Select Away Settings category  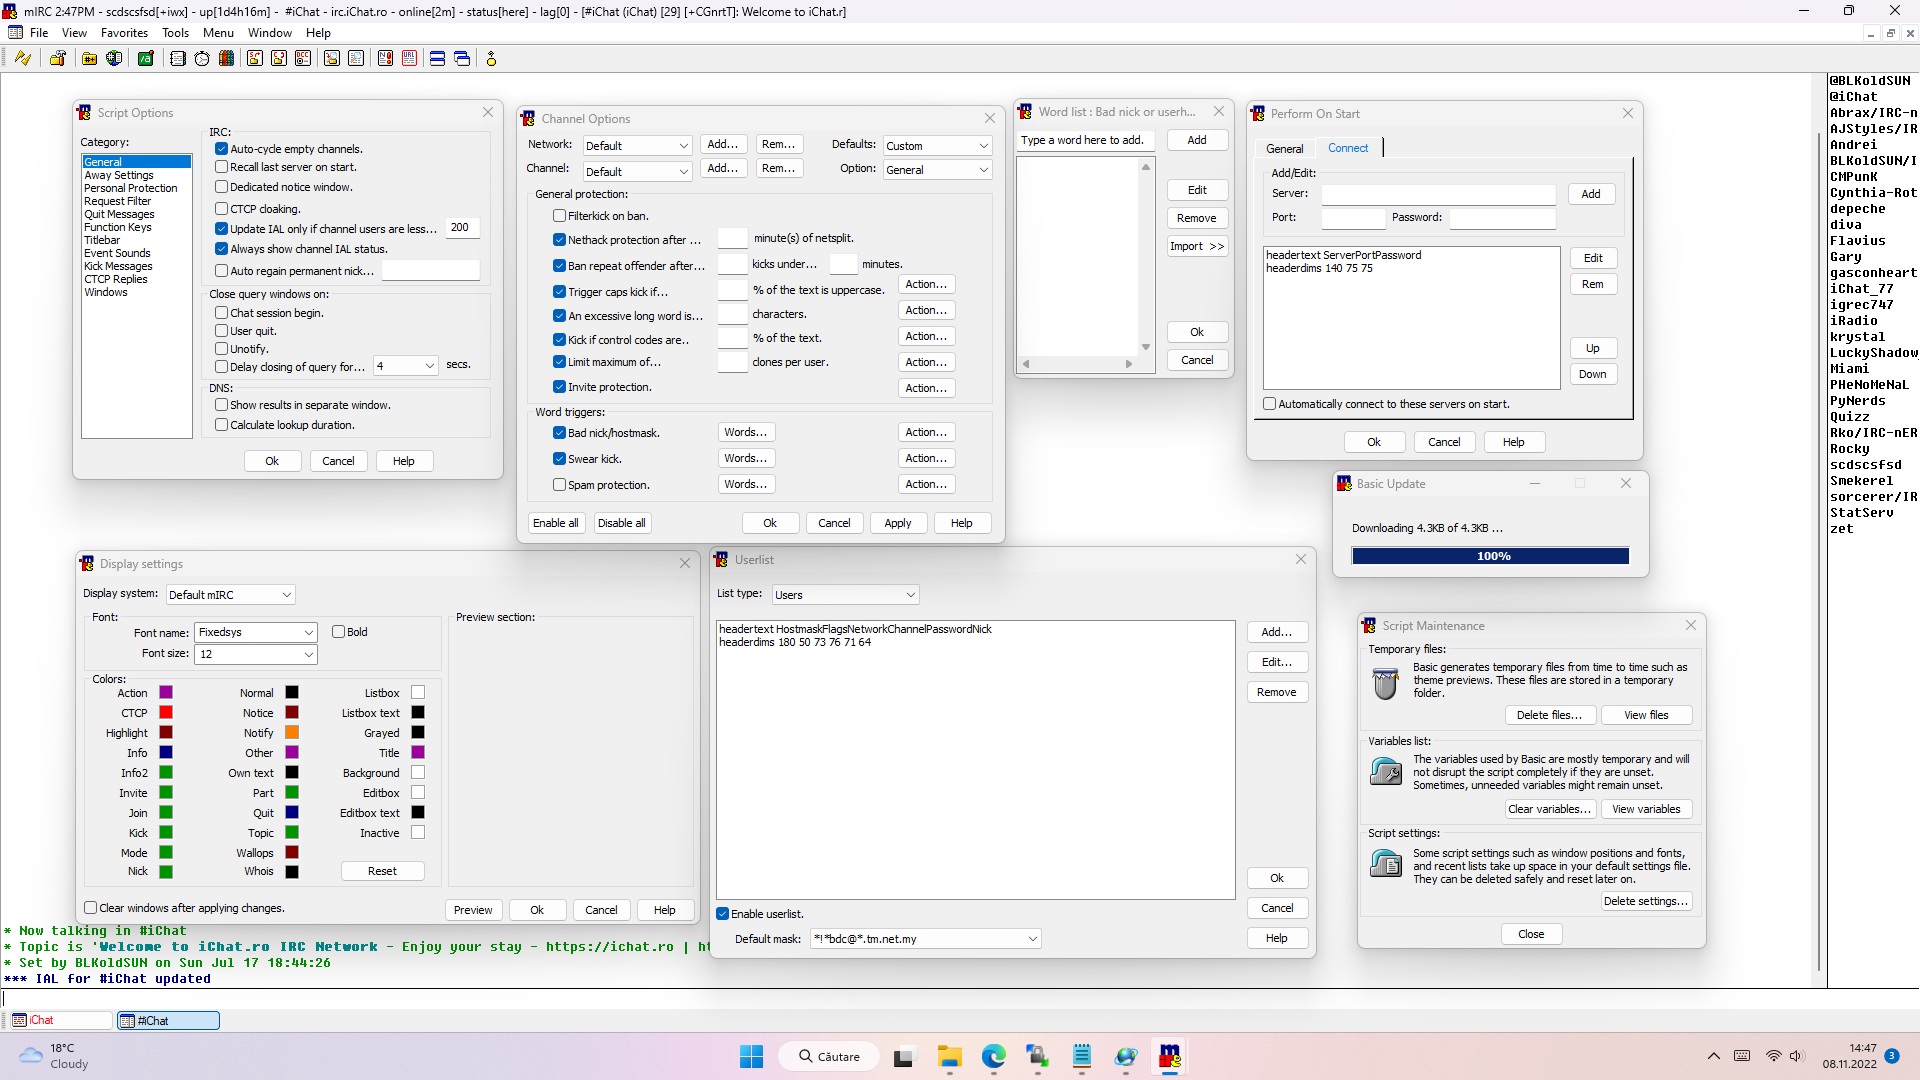click(x=119, y=175)
